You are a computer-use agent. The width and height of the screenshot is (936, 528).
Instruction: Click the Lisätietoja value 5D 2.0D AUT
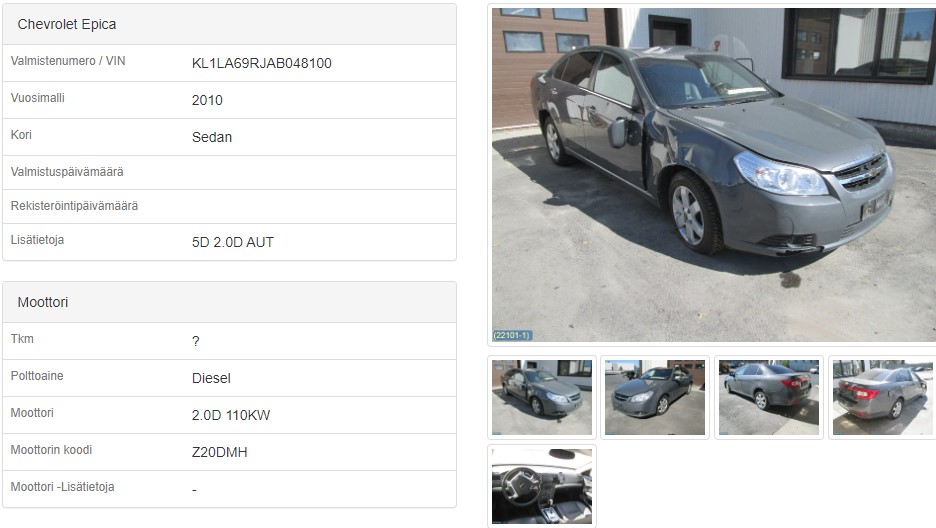click(233, 242)
